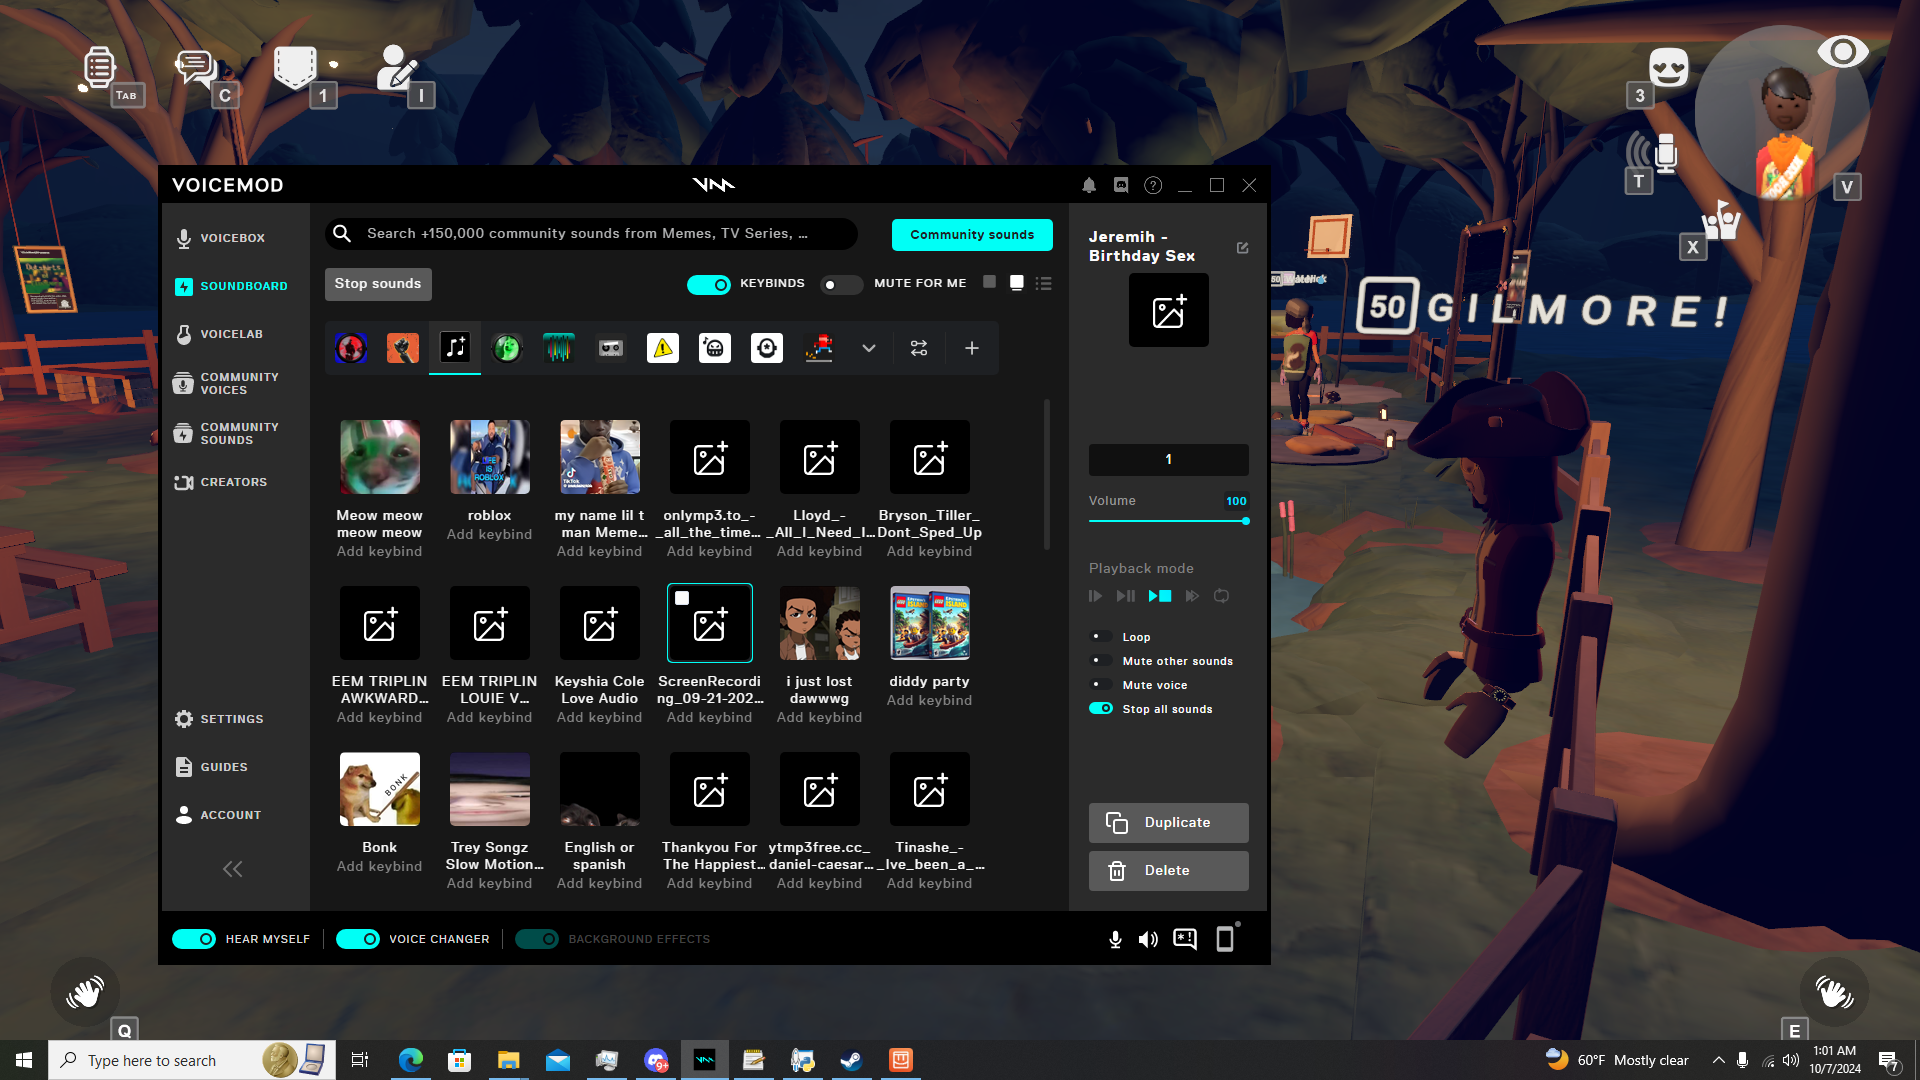Open the Voicelab sidebar menu
The height and width of the screenshot is (1080, 1920).
tap(230, 334)
